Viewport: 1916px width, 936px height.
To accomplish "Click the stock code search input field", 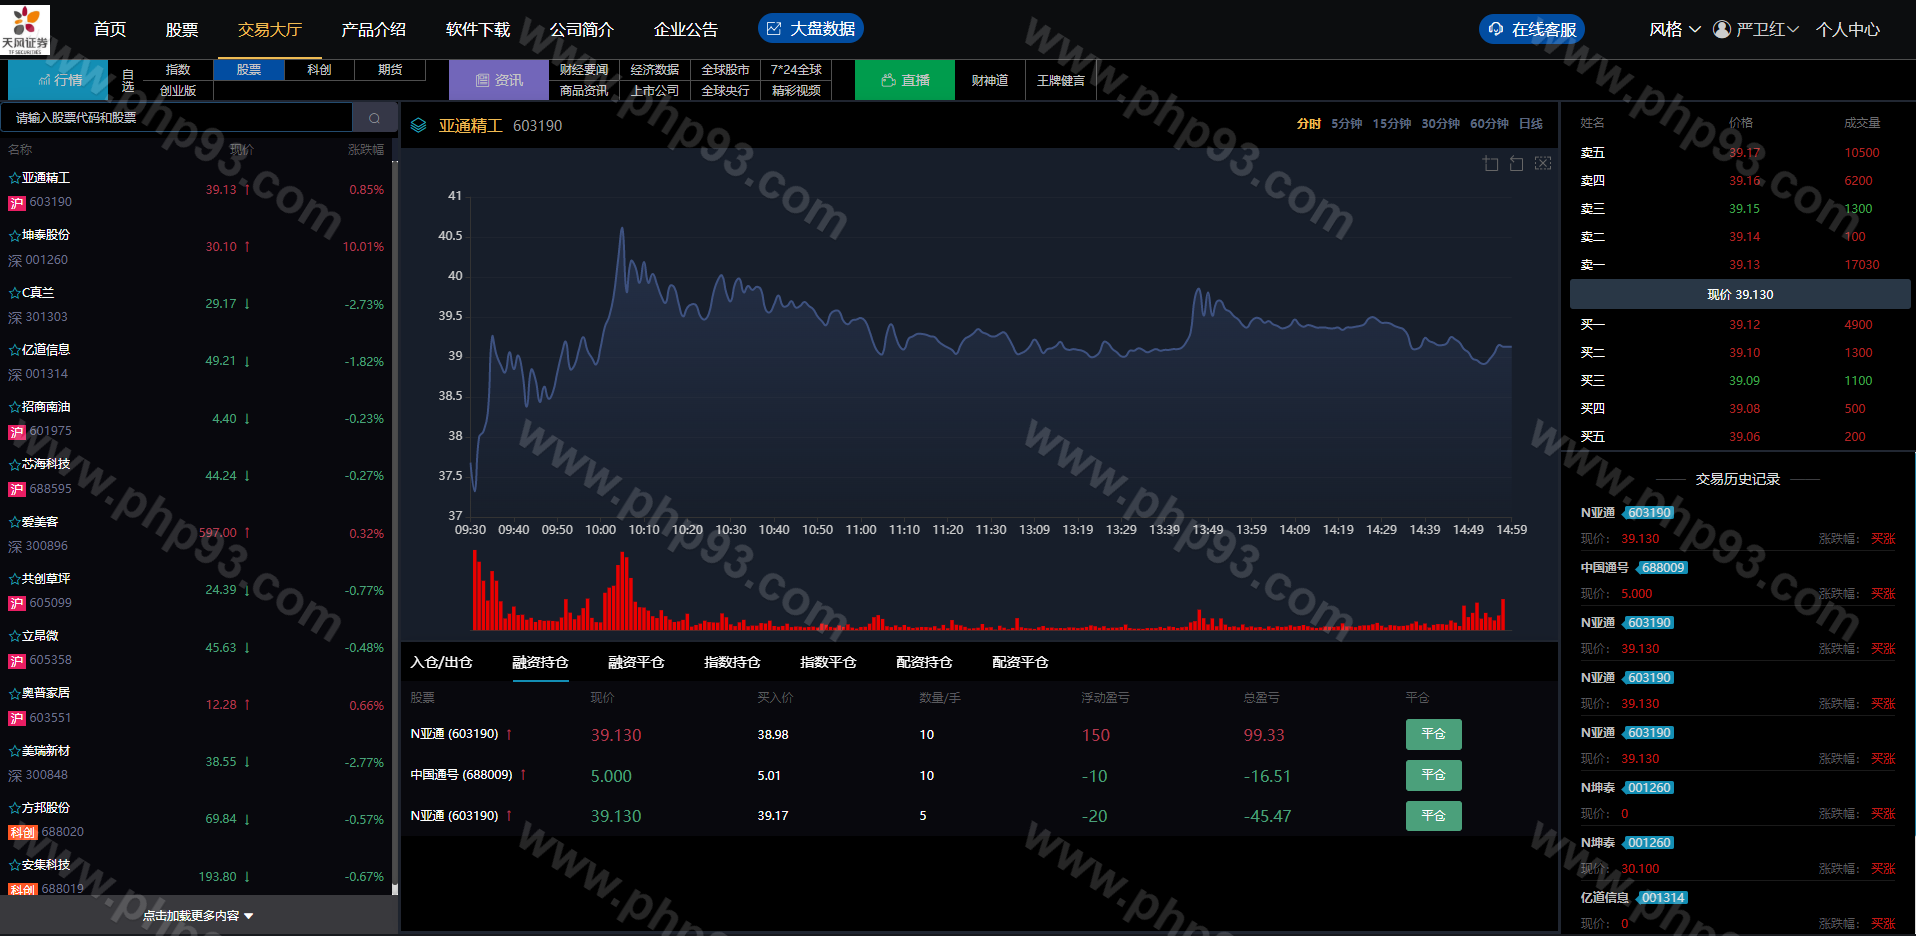I will point(178,118).
